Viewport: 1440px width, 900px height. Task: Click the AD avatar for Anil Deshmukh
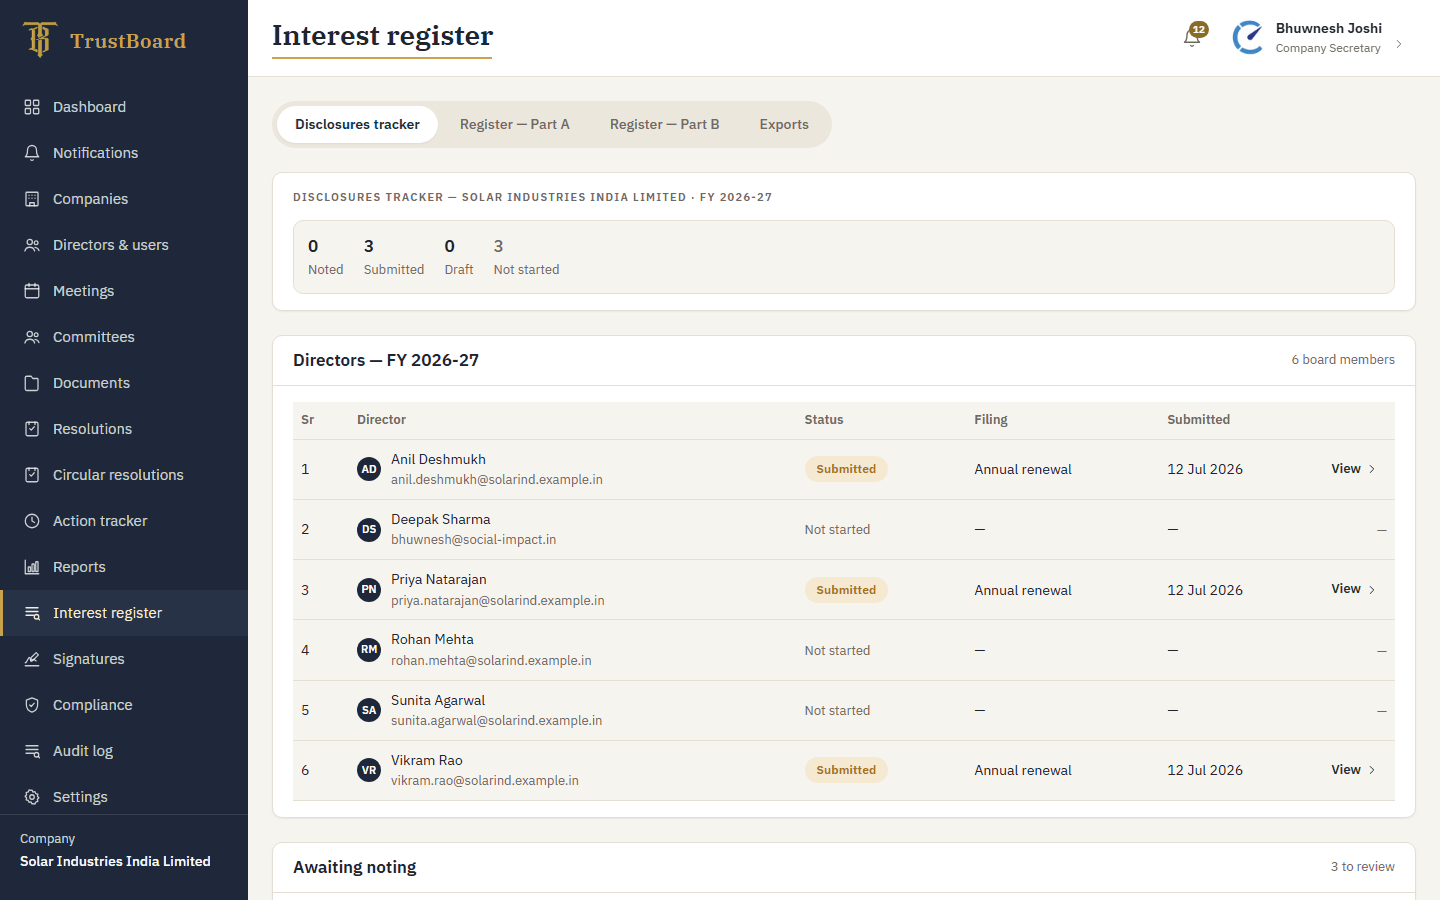click(x=369, y=469)
